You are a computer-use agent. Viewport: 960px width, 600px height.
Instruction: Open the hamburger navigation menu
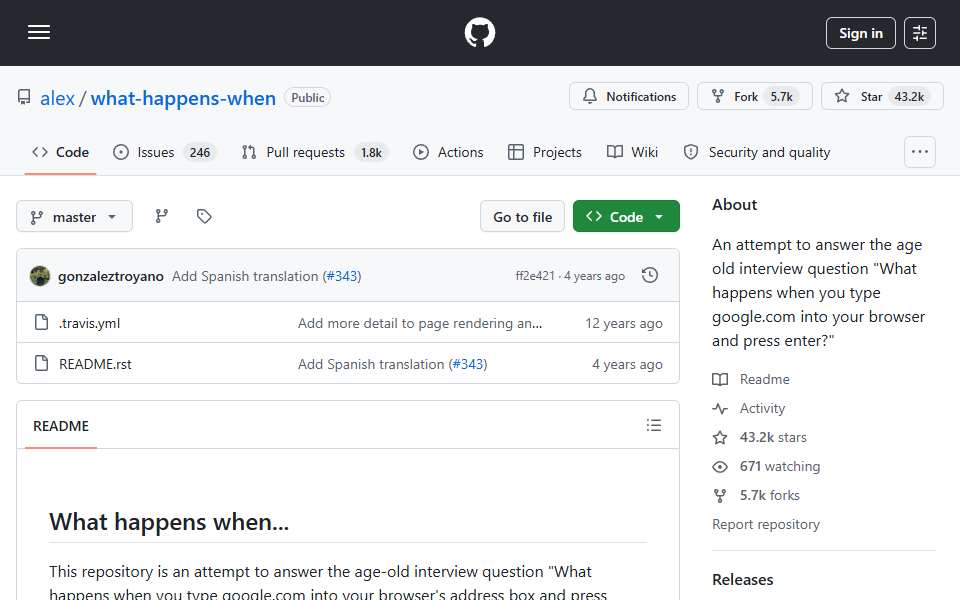[39, 32]
